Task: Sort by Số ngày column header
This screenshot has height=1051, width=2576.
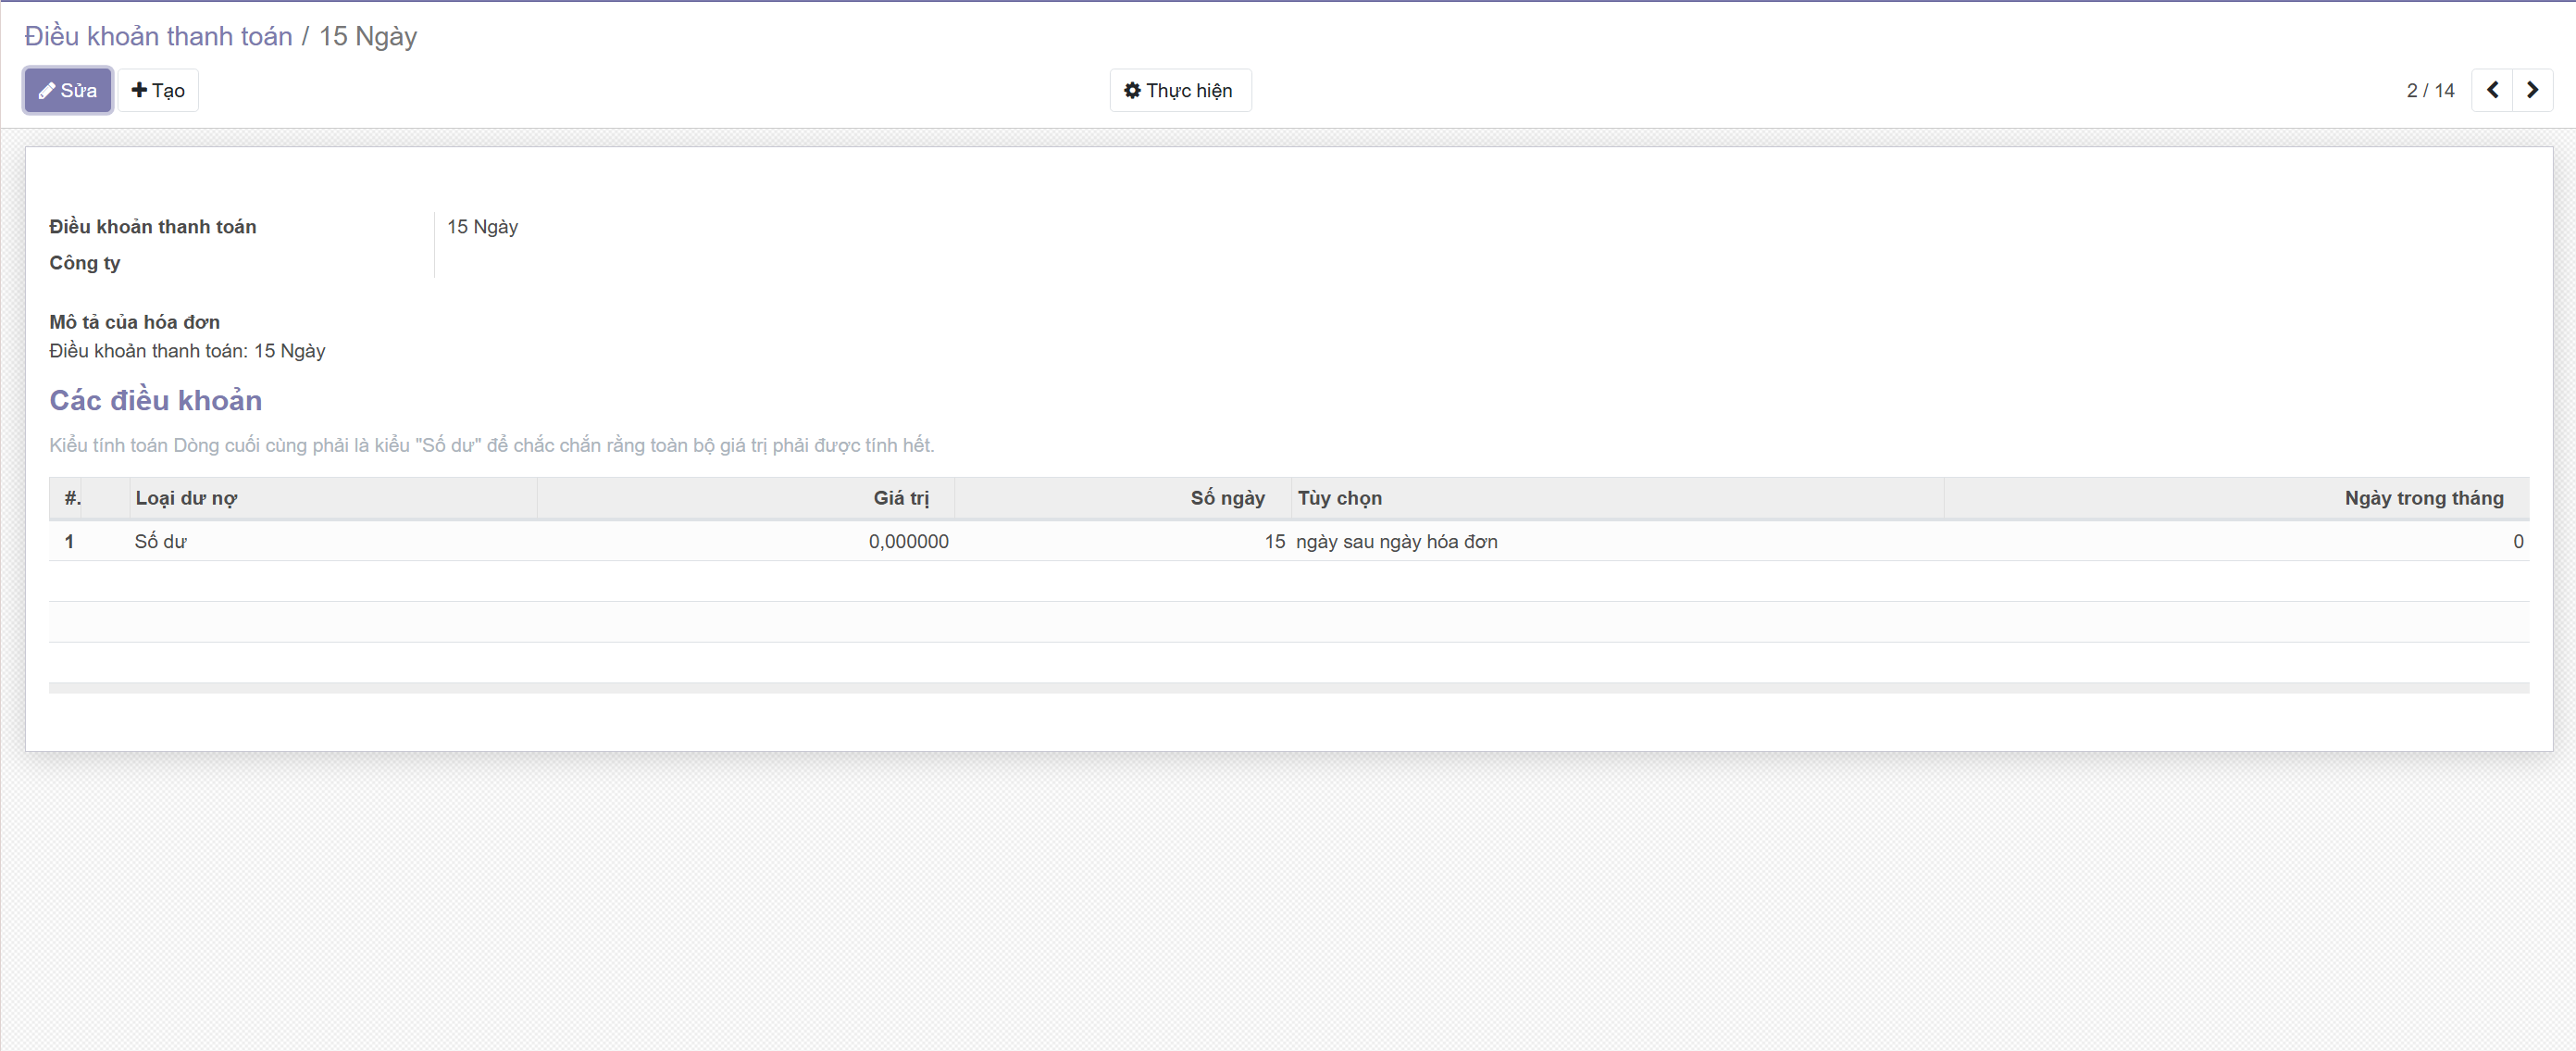Action: click(x=1226, y=498)
